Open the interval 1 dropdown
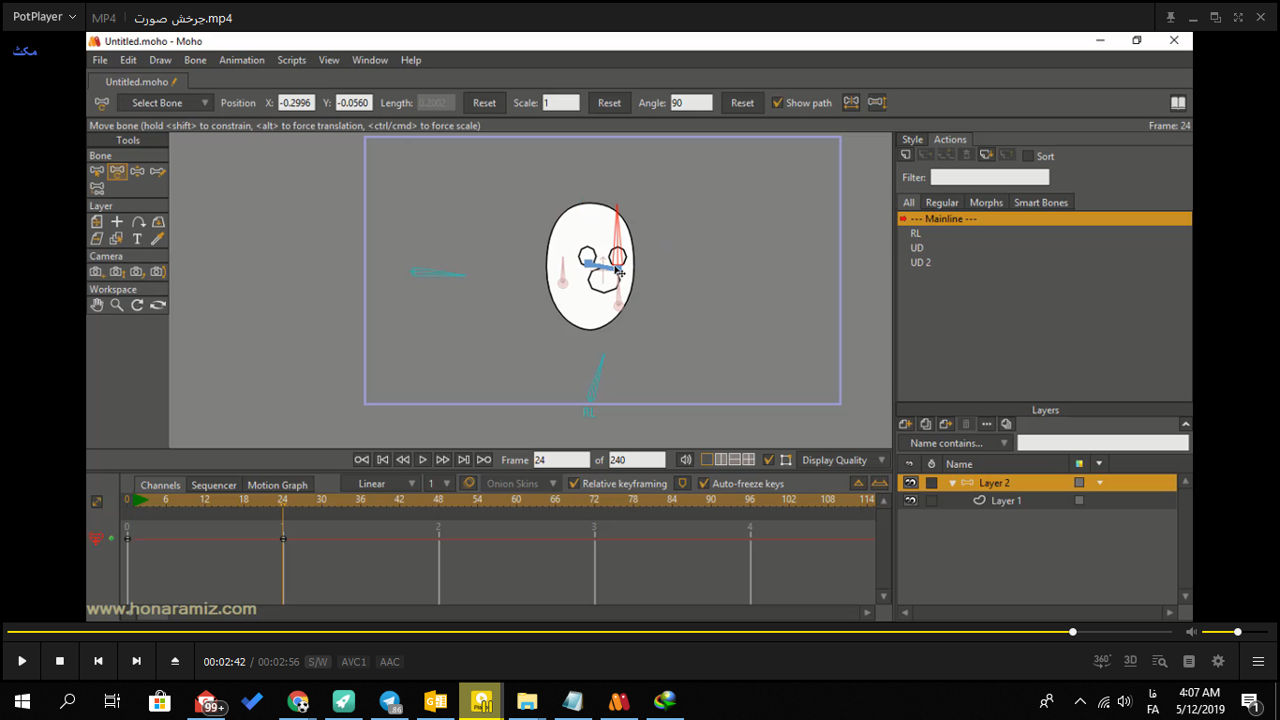 tap(437, 483)
